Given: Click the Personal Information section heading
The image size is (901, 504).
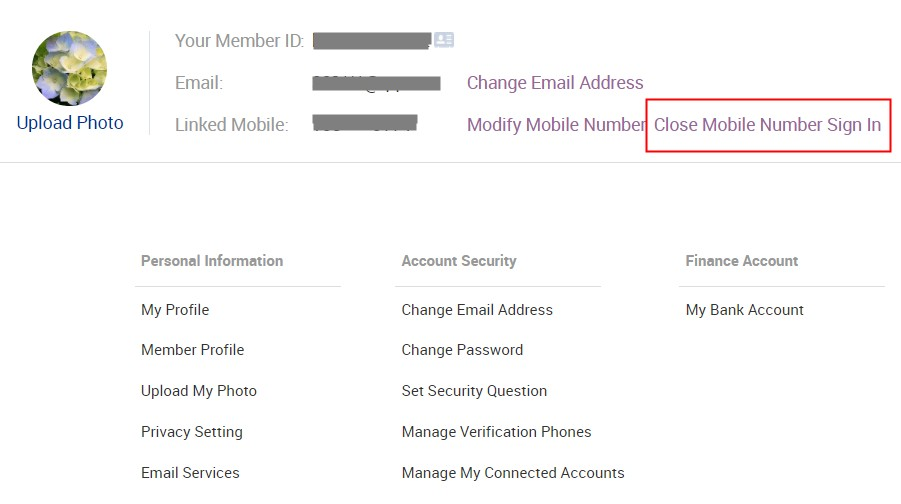Looking at the screenshot, I should pyautogui.click(x=212, y=261).
